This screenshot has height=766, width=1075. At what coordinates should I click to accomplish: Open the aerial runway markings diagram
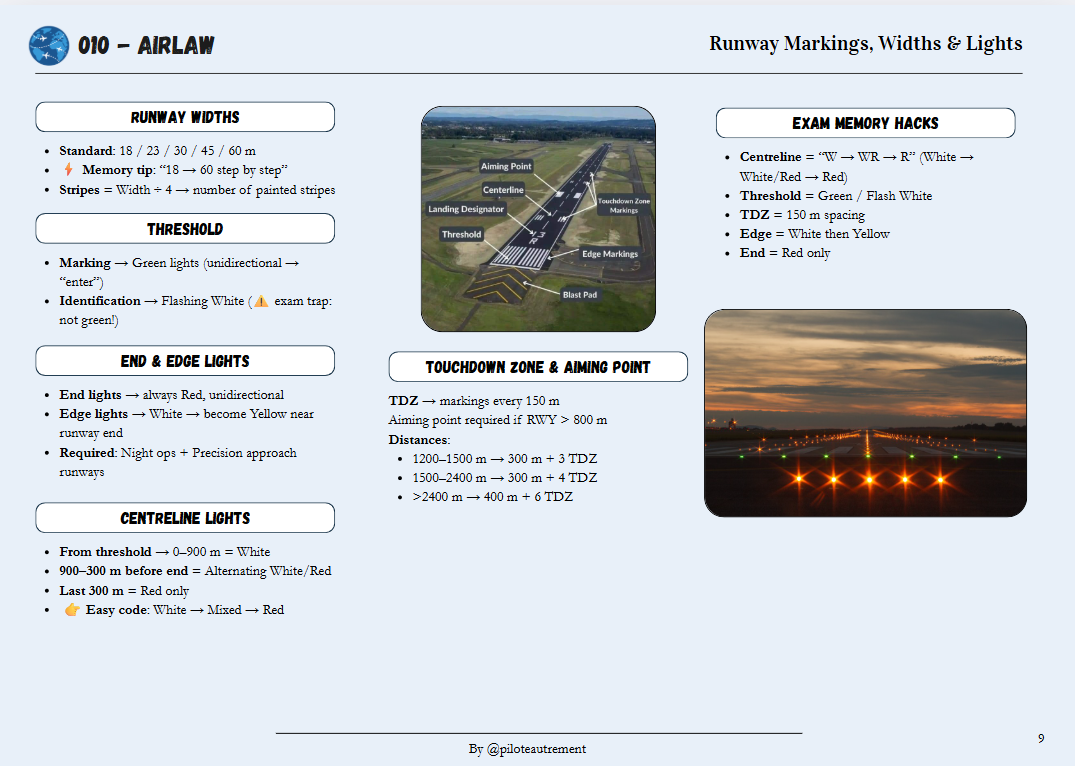[538, 218]
